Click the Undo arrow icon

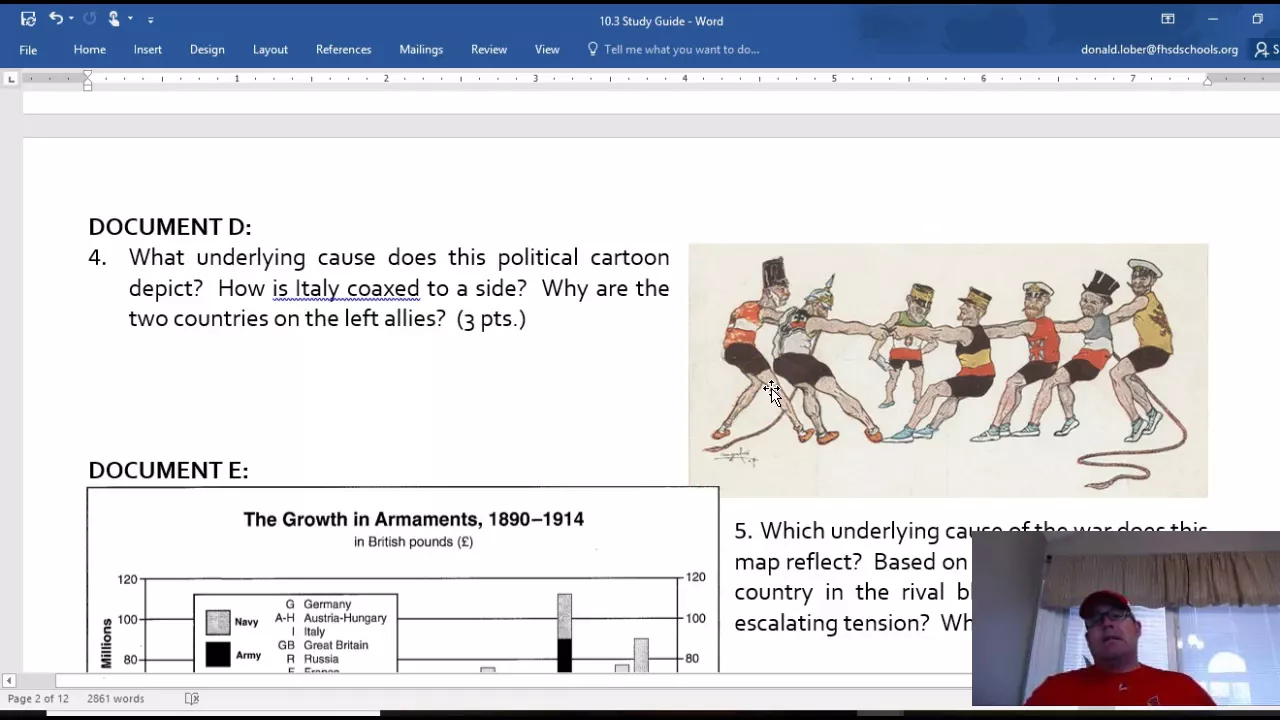(56, 18)
